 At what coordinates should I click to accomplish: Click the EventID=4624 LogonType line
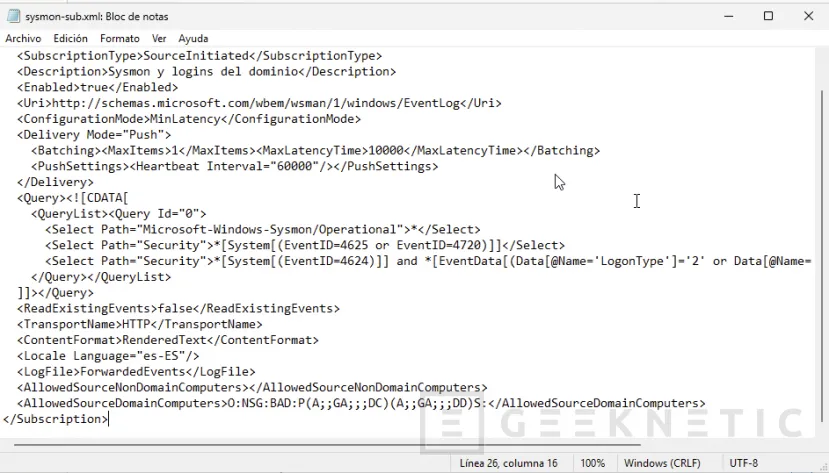tap(428, 262)
